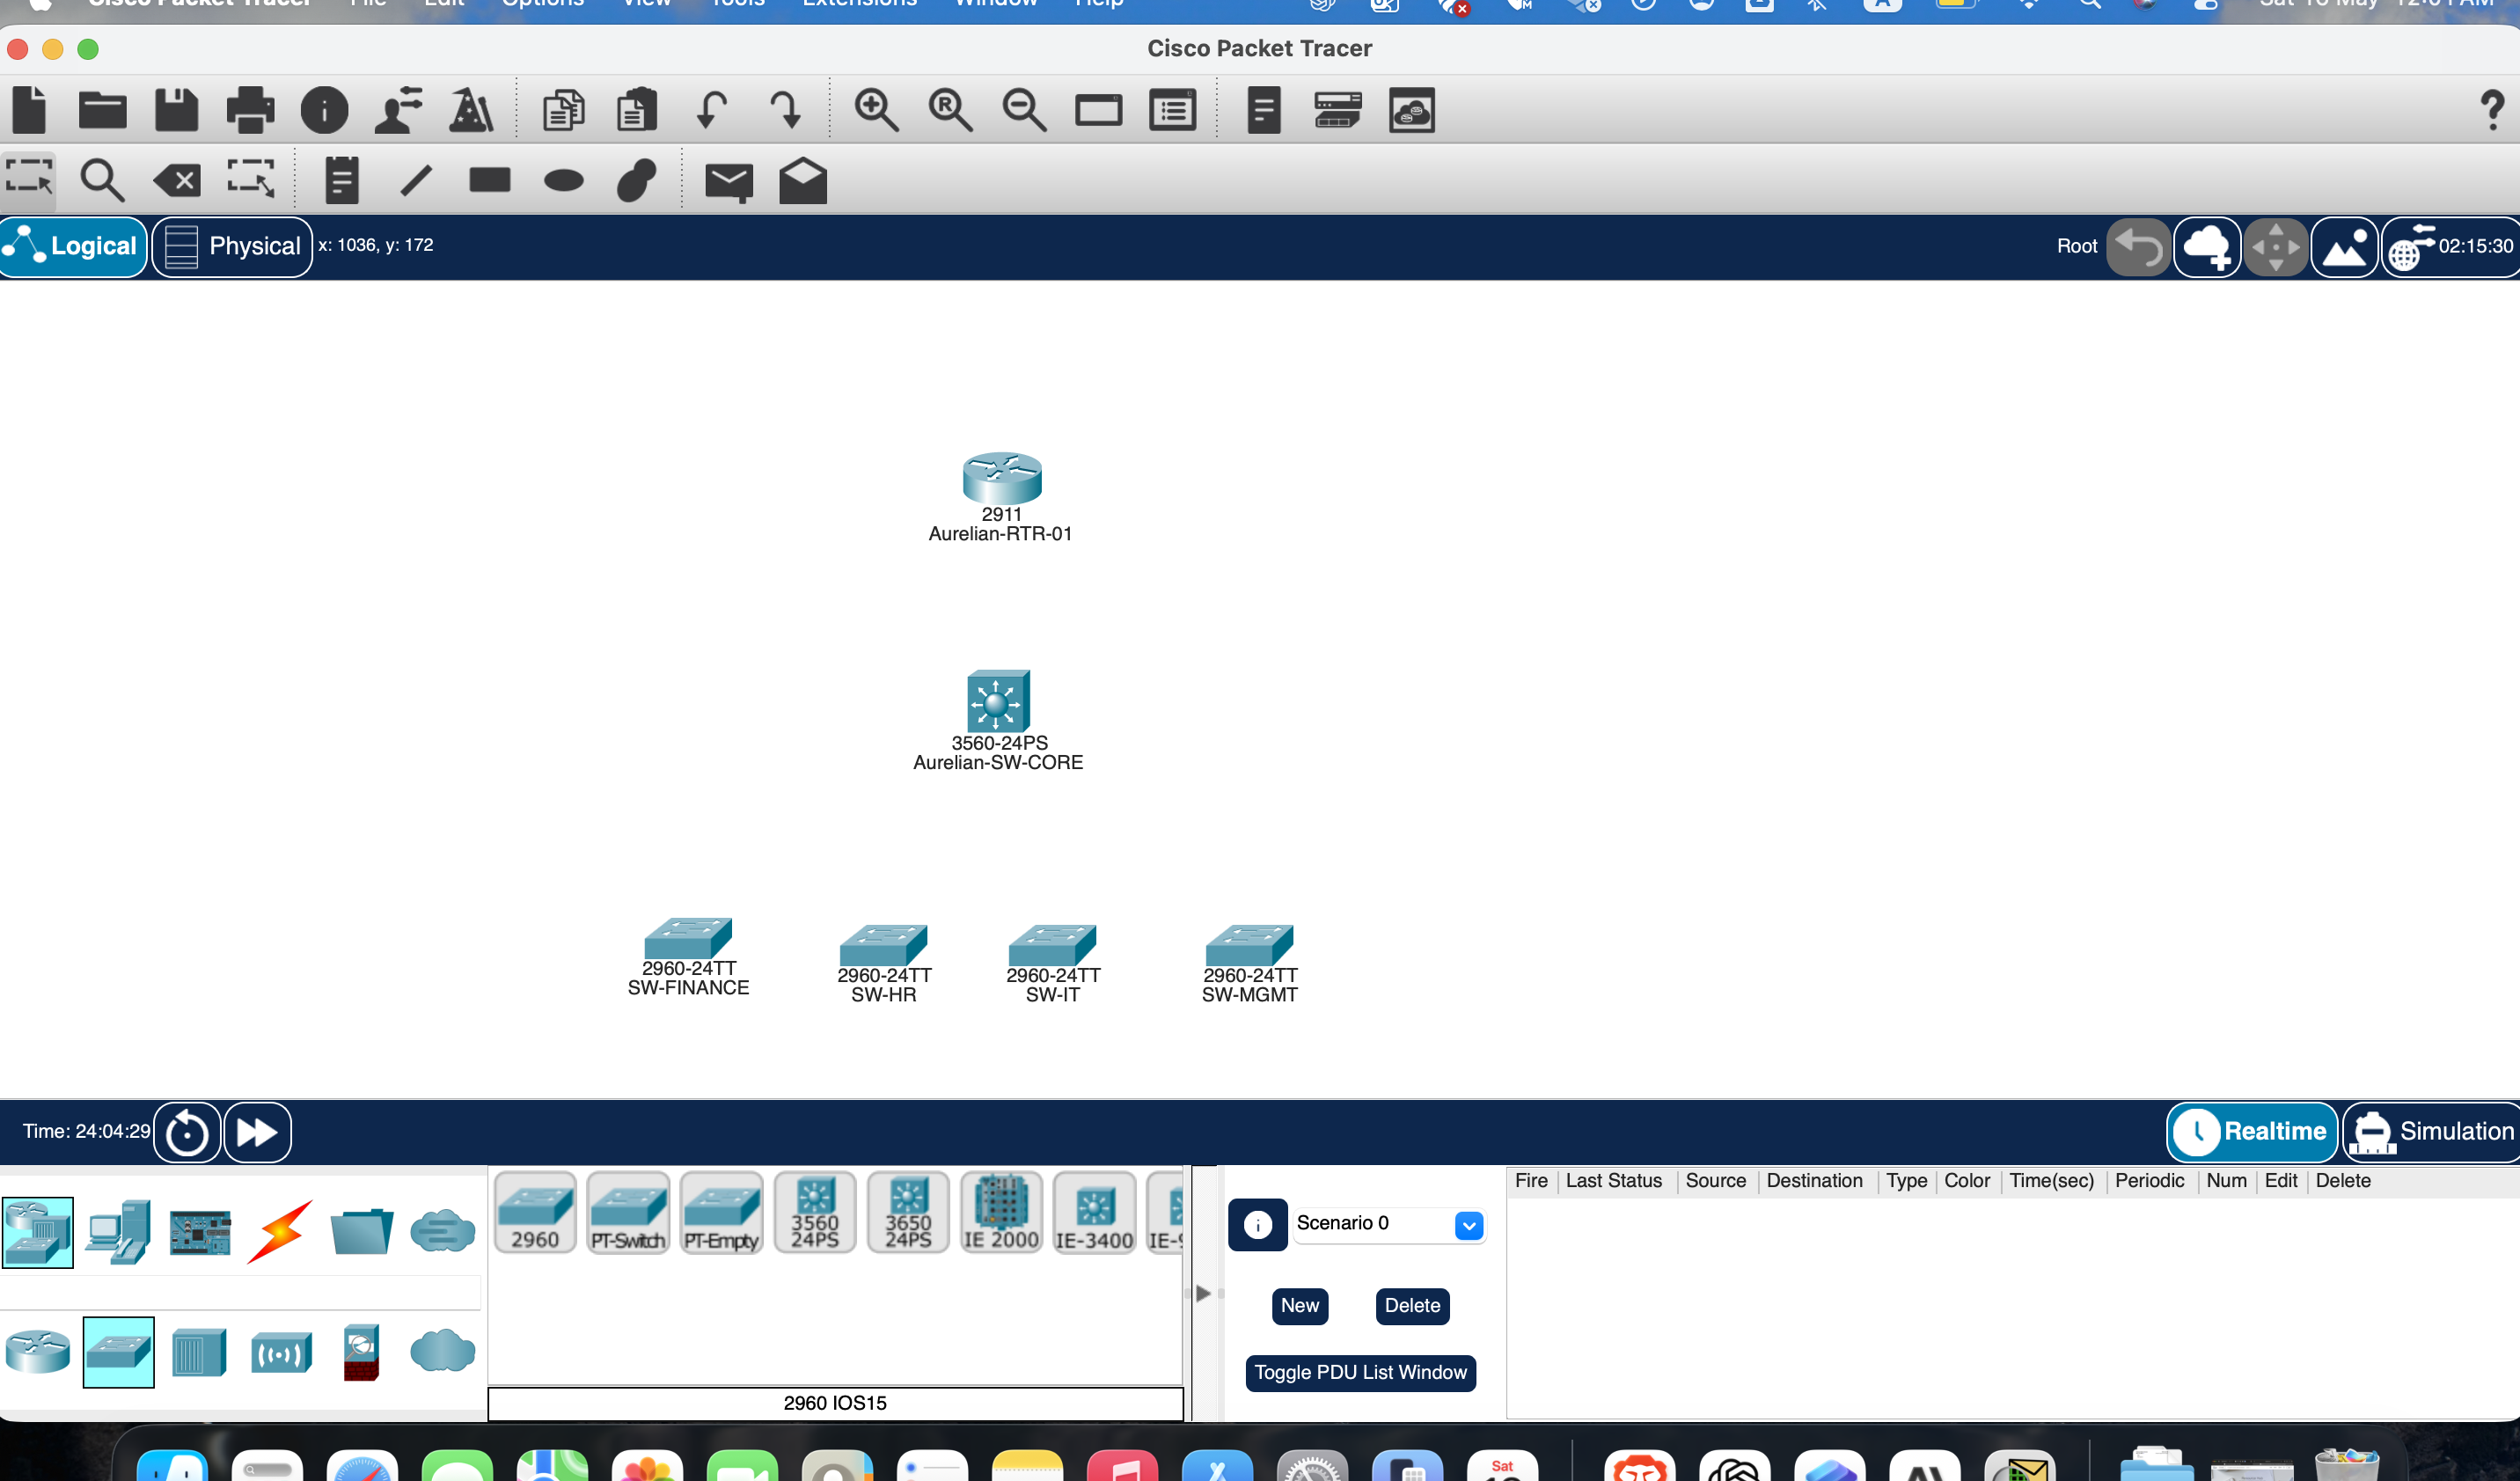Pick the PT-Switch device

click(628, 1212)
